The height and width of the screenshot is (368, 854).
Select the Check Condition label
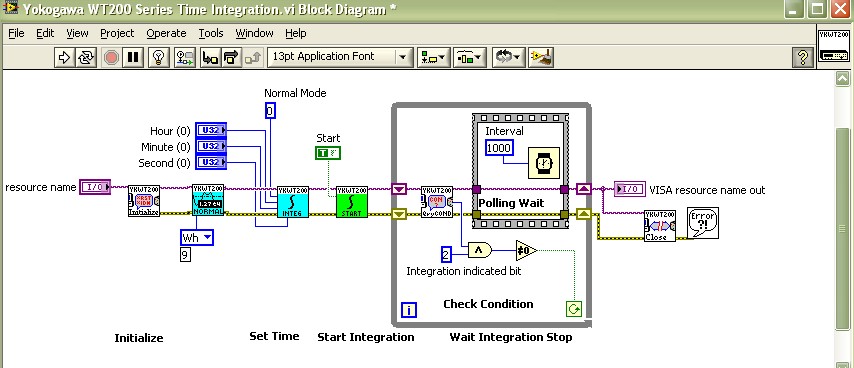pyautogui.click(x=489, y=304)
